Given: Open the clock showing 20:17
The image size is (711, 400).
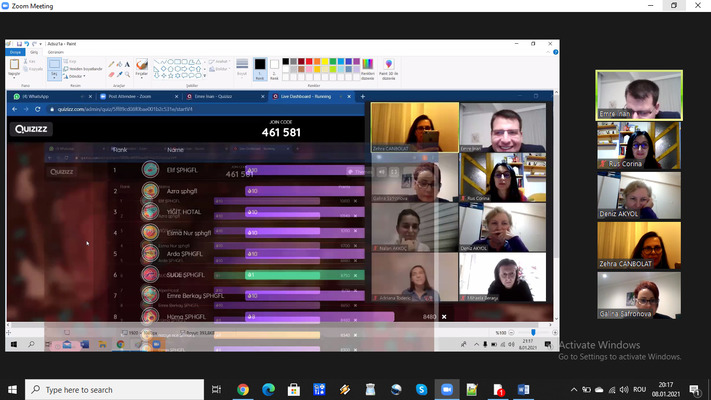Looking at the screenshot, I should (x=666, y=390).
